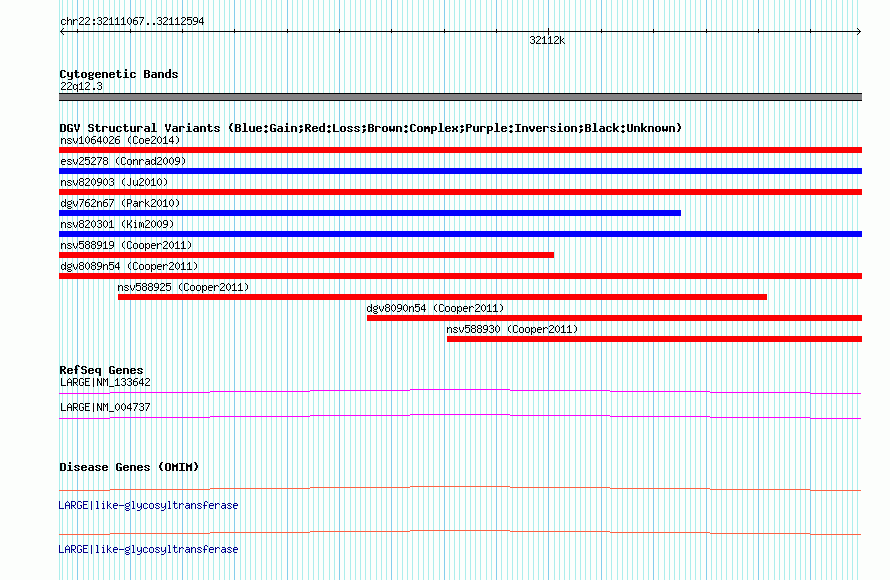Click the 22q12.3 band label
This screenshot has width=890, height=580.
[x=81, y=86]
